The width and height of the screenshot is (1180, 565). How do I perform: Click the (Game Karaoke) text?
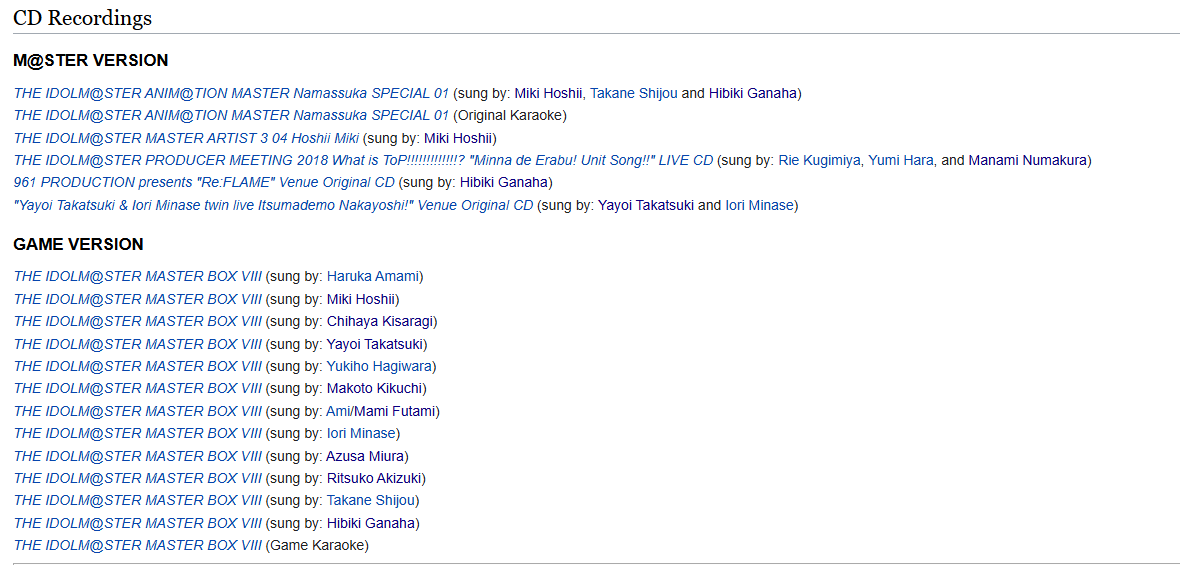(318, 545)
